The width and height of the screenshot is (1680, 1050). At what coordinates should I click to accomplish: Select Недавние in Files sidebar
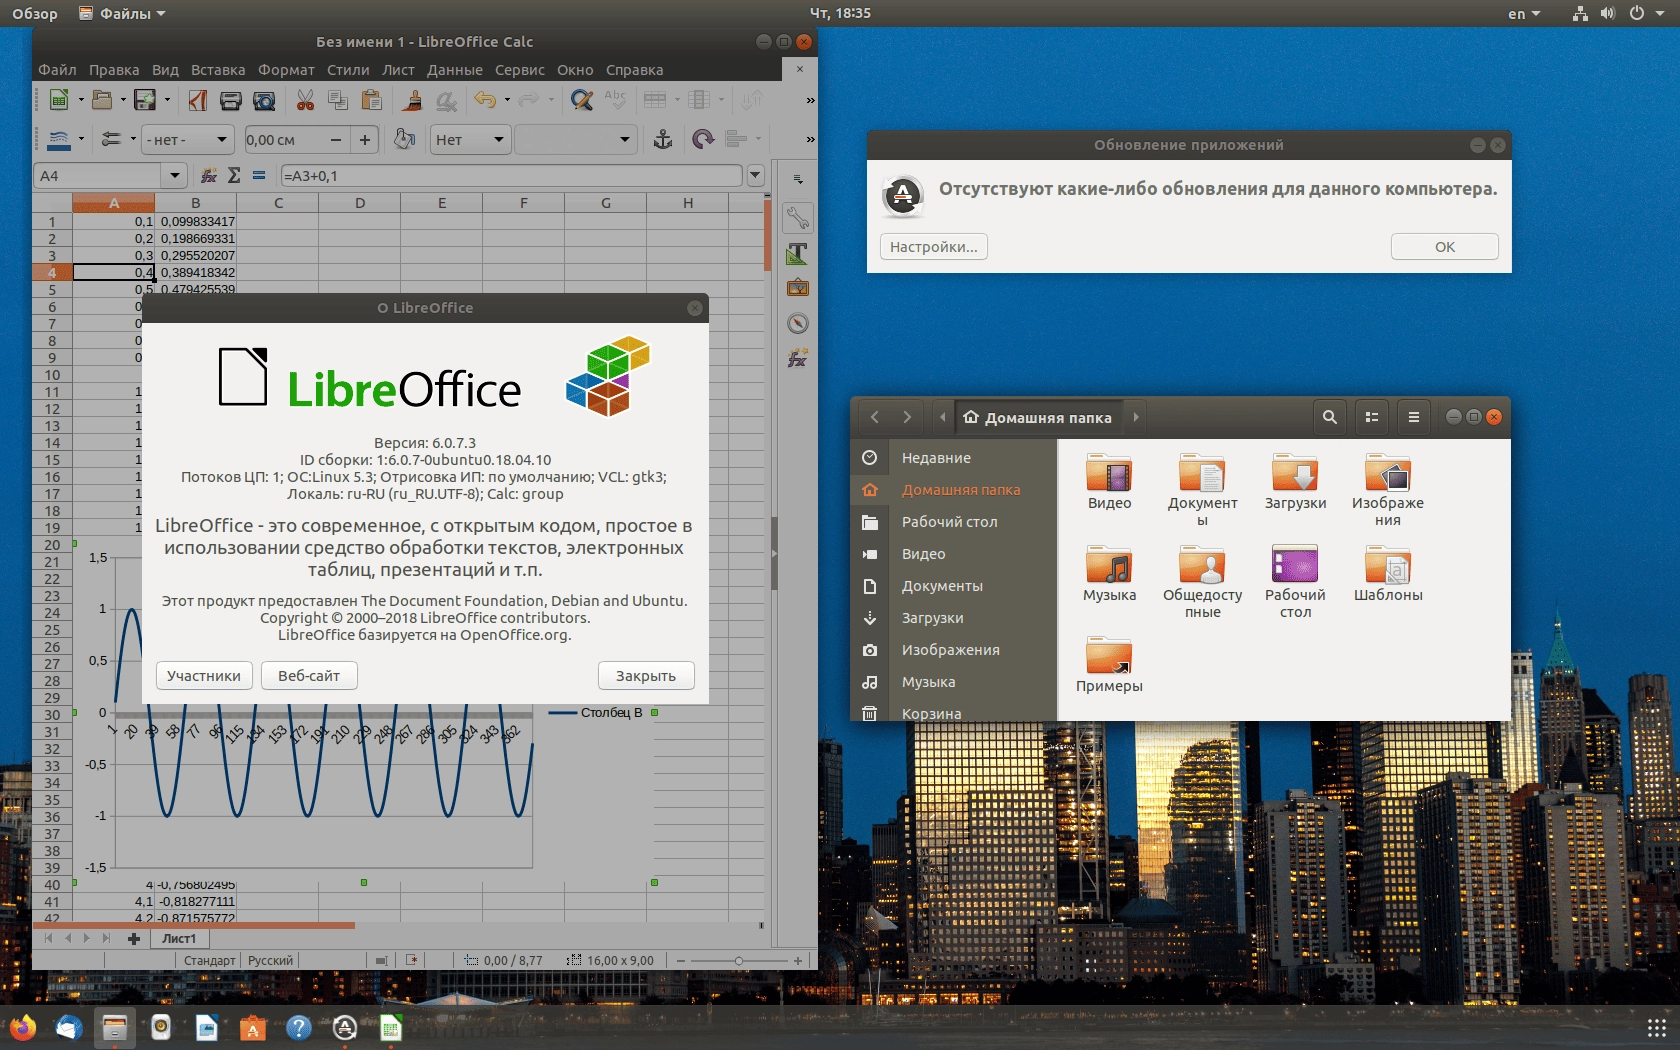coord(953,458)
